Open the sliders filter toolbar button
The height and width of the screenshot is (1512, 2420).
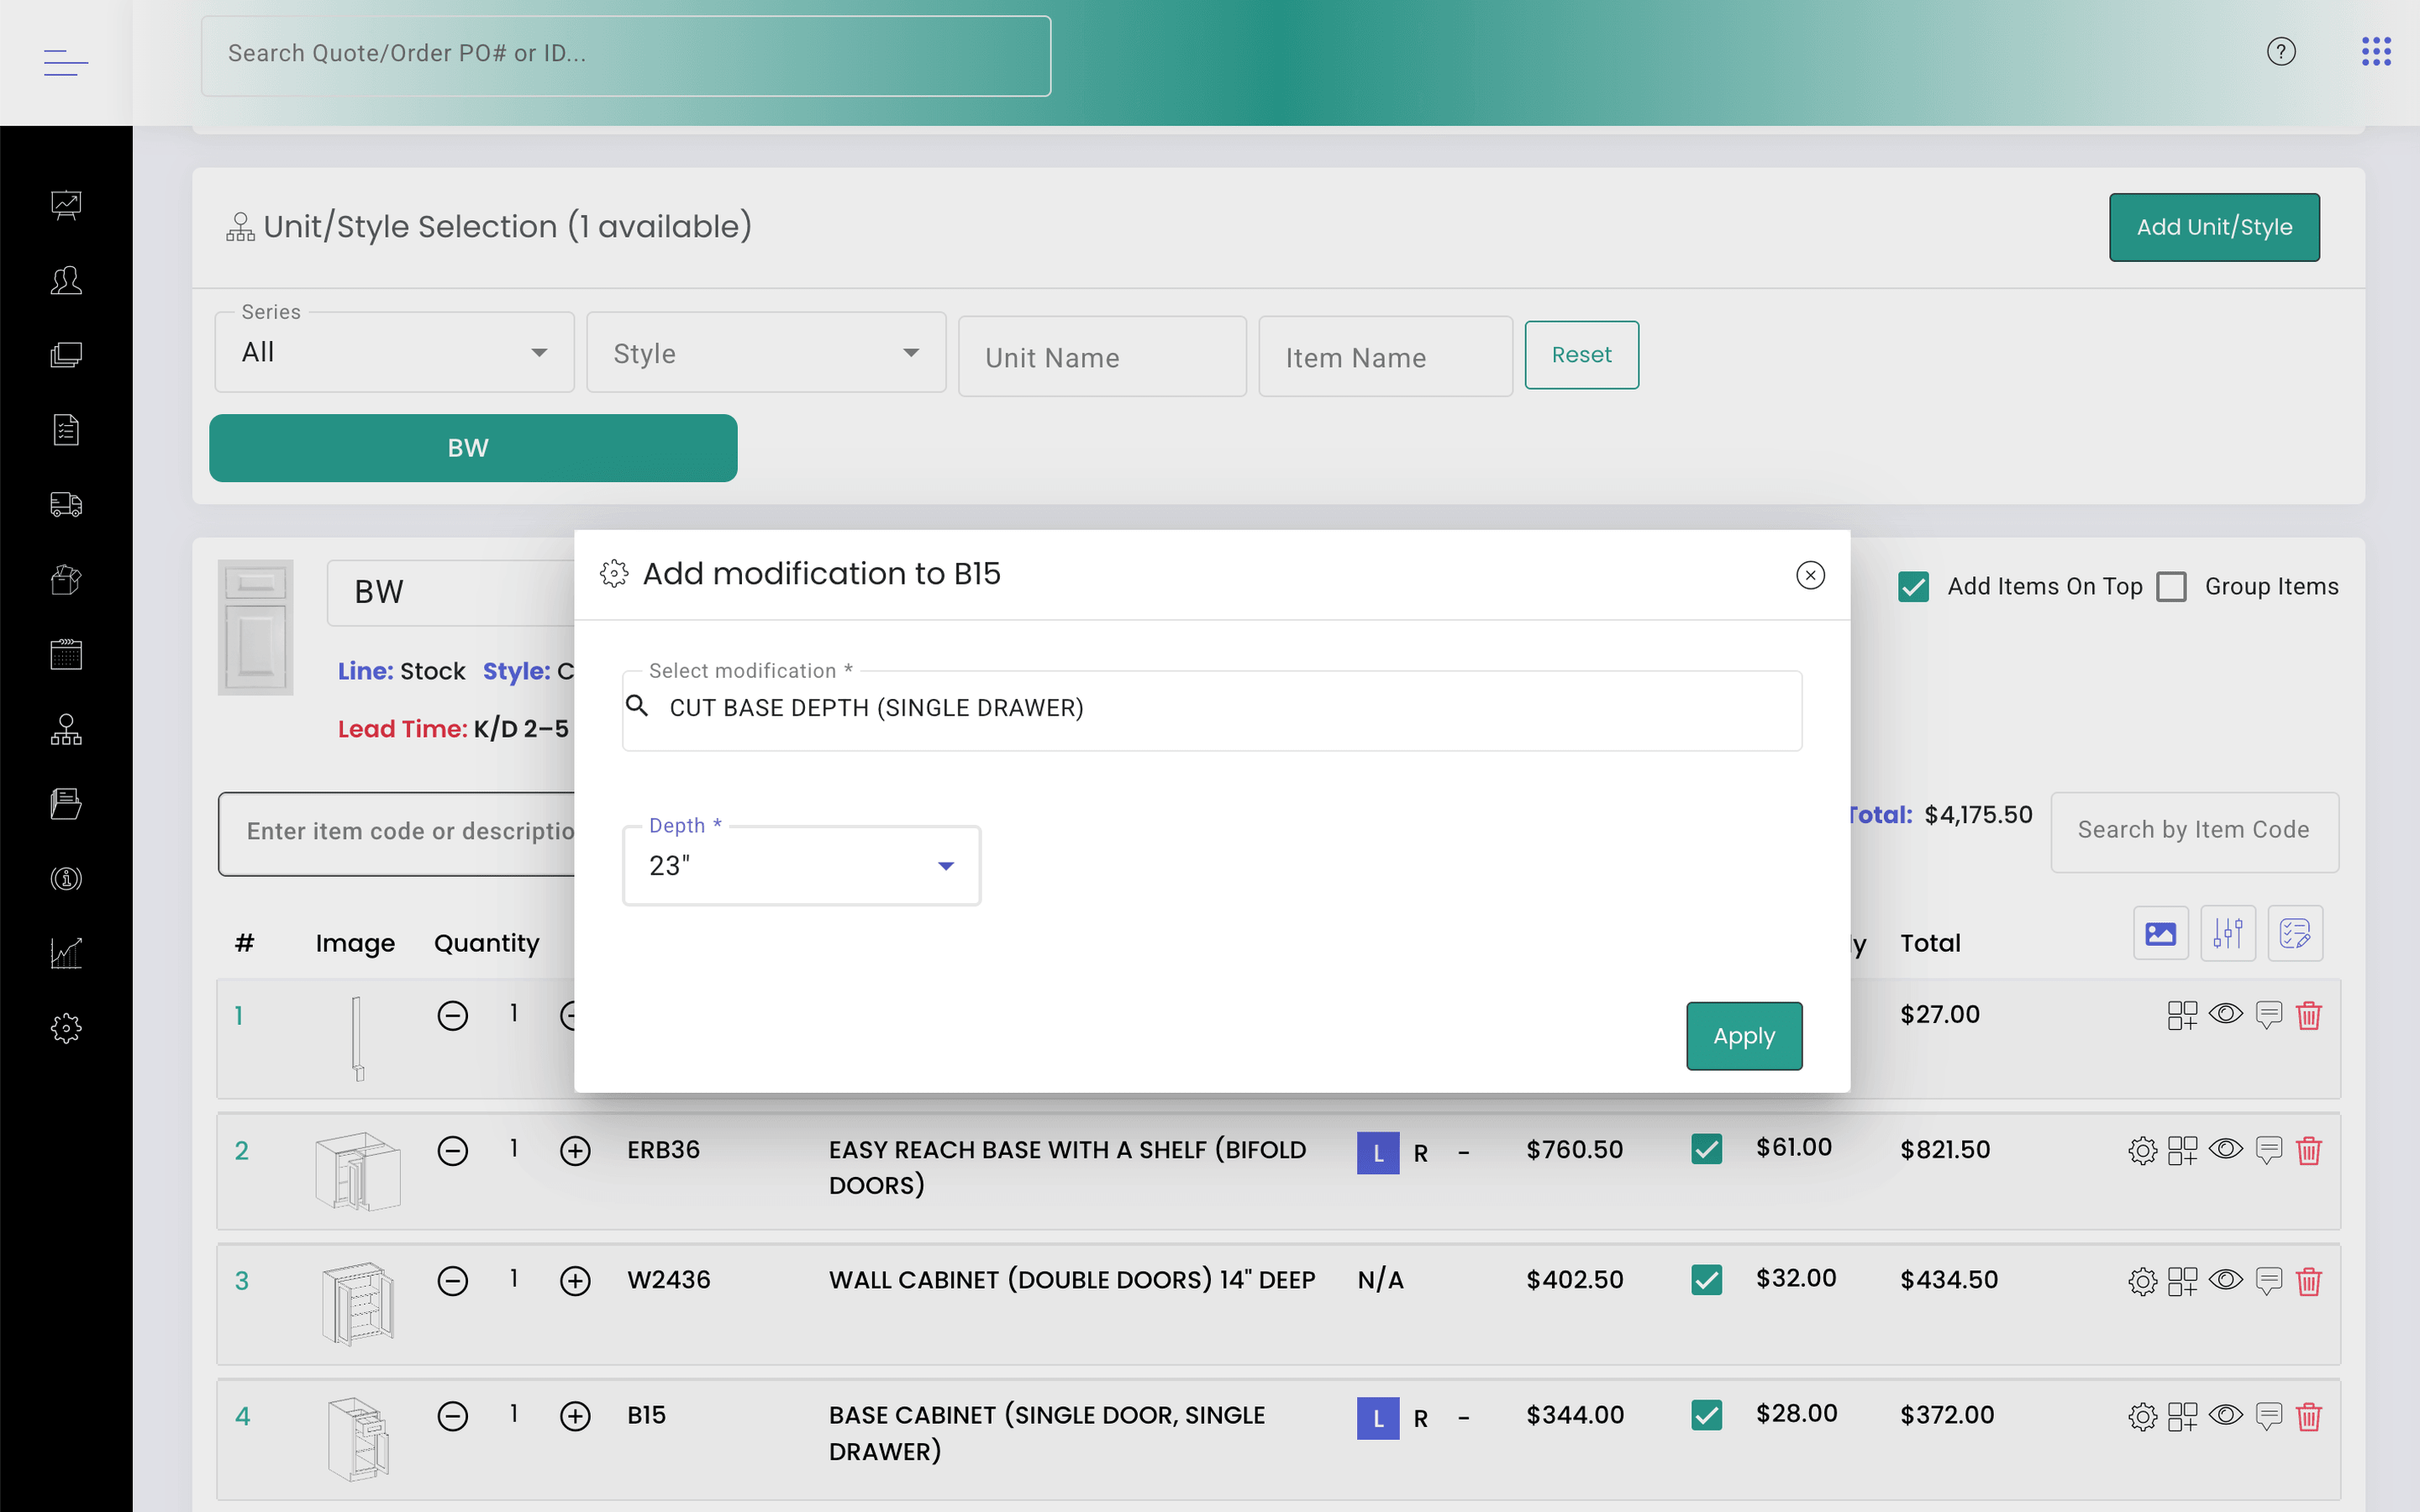coord(2228,934)
